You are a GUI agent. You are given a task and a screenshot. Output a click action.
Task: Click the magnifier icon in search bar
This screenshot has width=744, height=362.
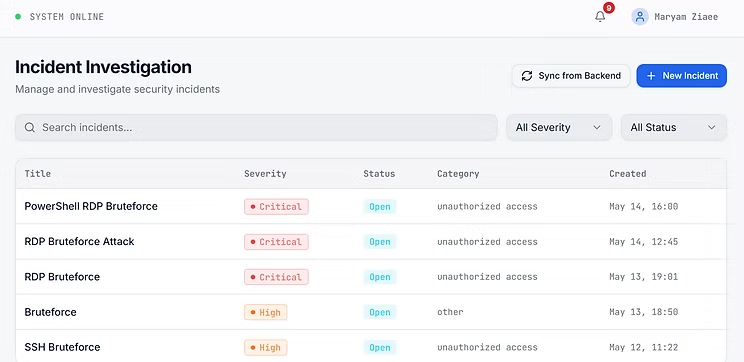[30, 127]
